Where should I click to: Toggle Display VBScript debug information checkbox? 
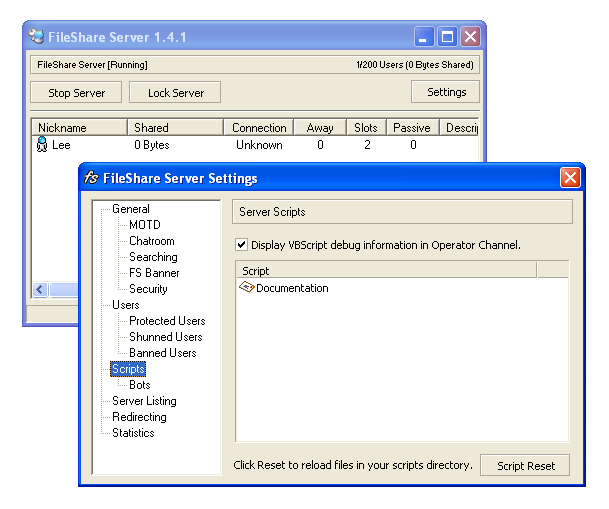[241, 244]
